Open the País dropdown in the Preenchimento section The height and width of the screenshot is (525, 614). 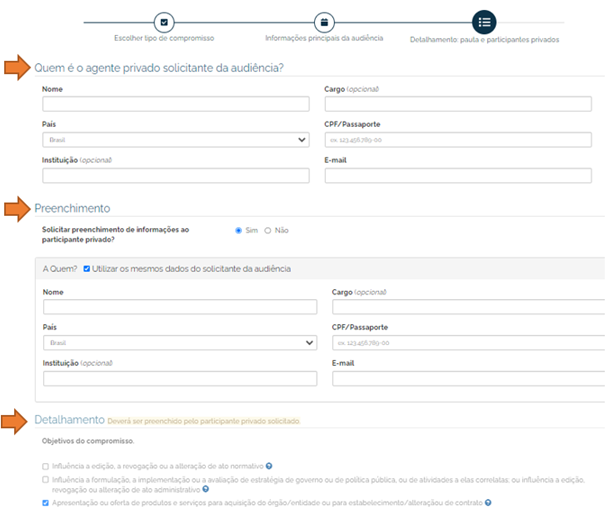pos(180,342)
